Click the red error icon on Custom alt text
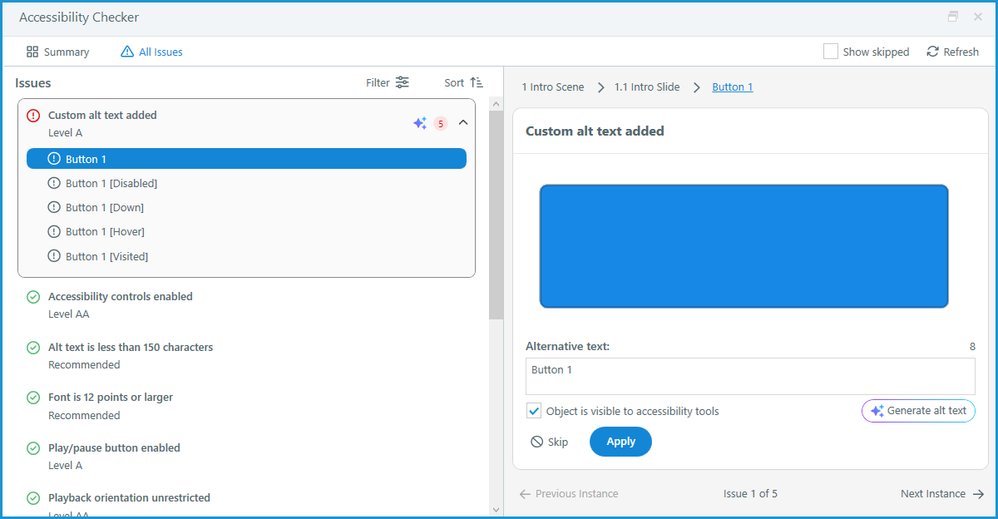The height and width of the screenshot is (519, 998). pyautogui.click(x=33, y=116)
